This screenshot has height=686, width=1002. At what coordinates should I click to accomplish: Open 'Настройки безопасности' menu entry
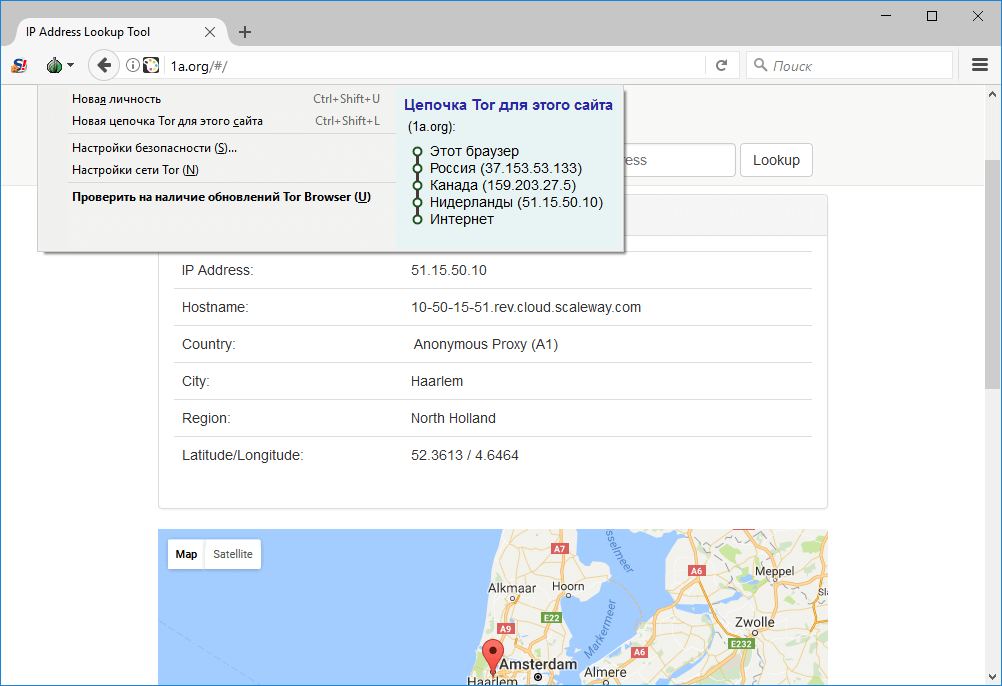[154, 148]
